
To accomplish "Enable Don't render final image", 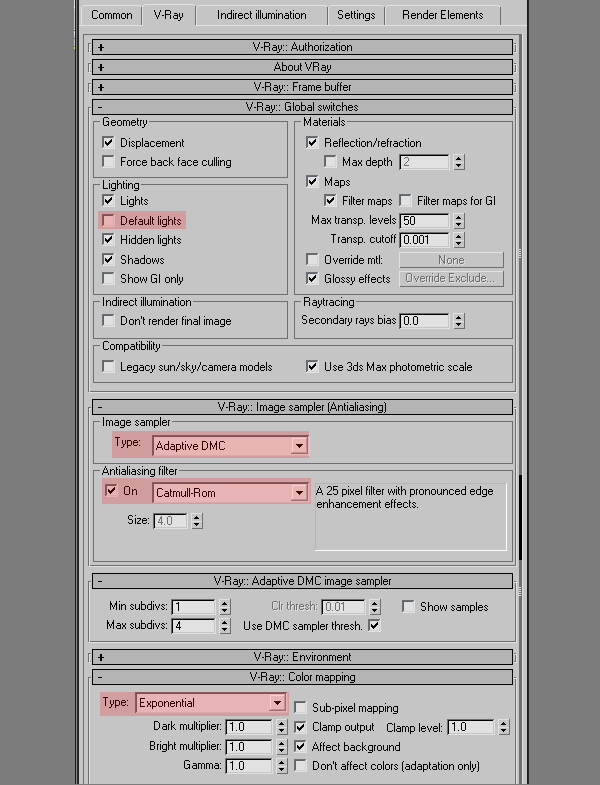I will 108,321.
